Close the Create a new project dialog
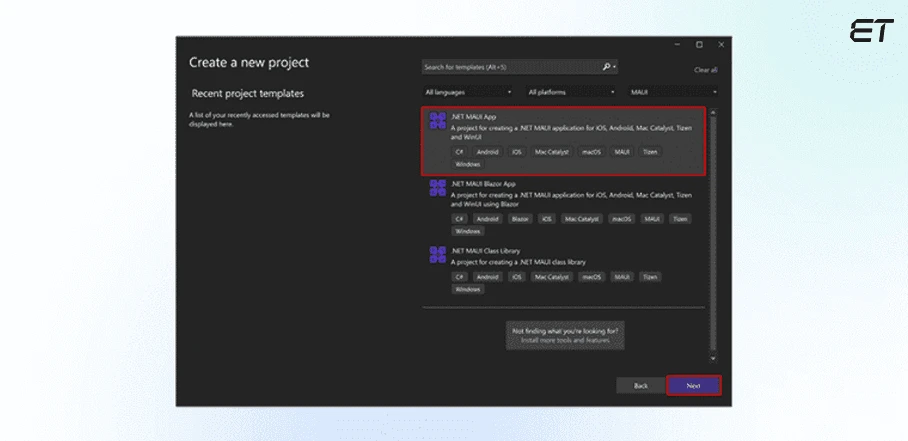908x441 pixels. click(x=721, y=45)
